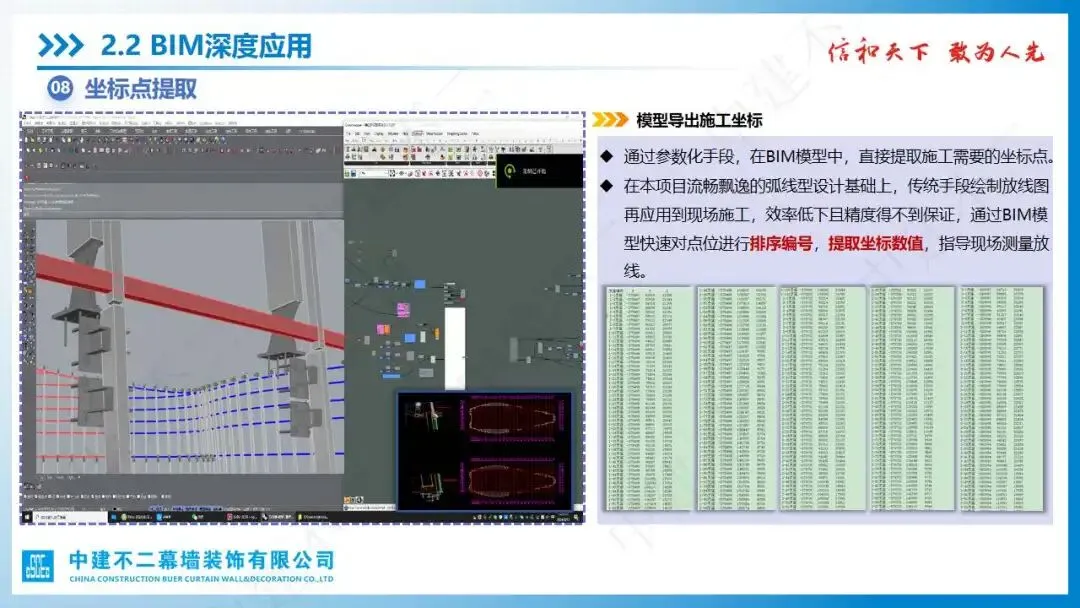Open the Grasshopper canvas zoom dropdown
The image size is (1080, 608).
374,174
